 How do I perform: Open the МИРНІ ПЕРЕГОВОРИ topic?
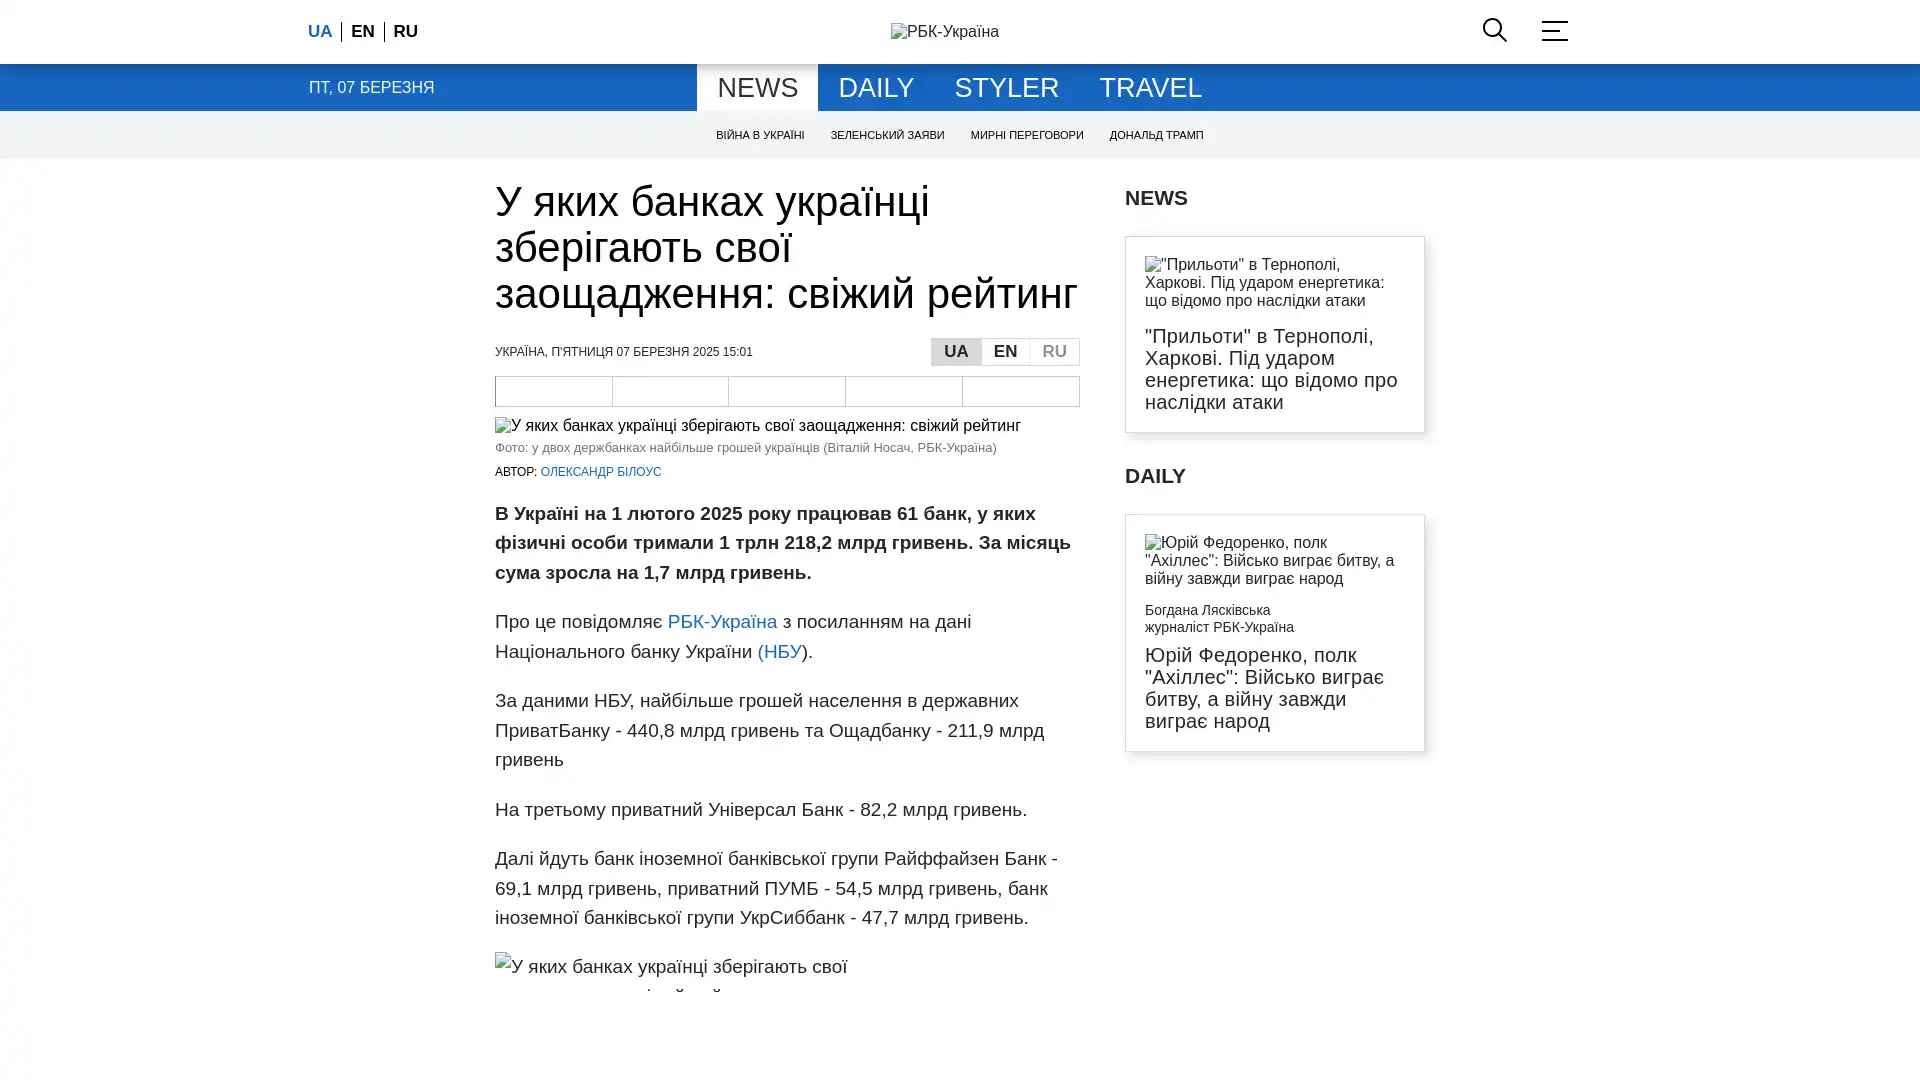1027,135
